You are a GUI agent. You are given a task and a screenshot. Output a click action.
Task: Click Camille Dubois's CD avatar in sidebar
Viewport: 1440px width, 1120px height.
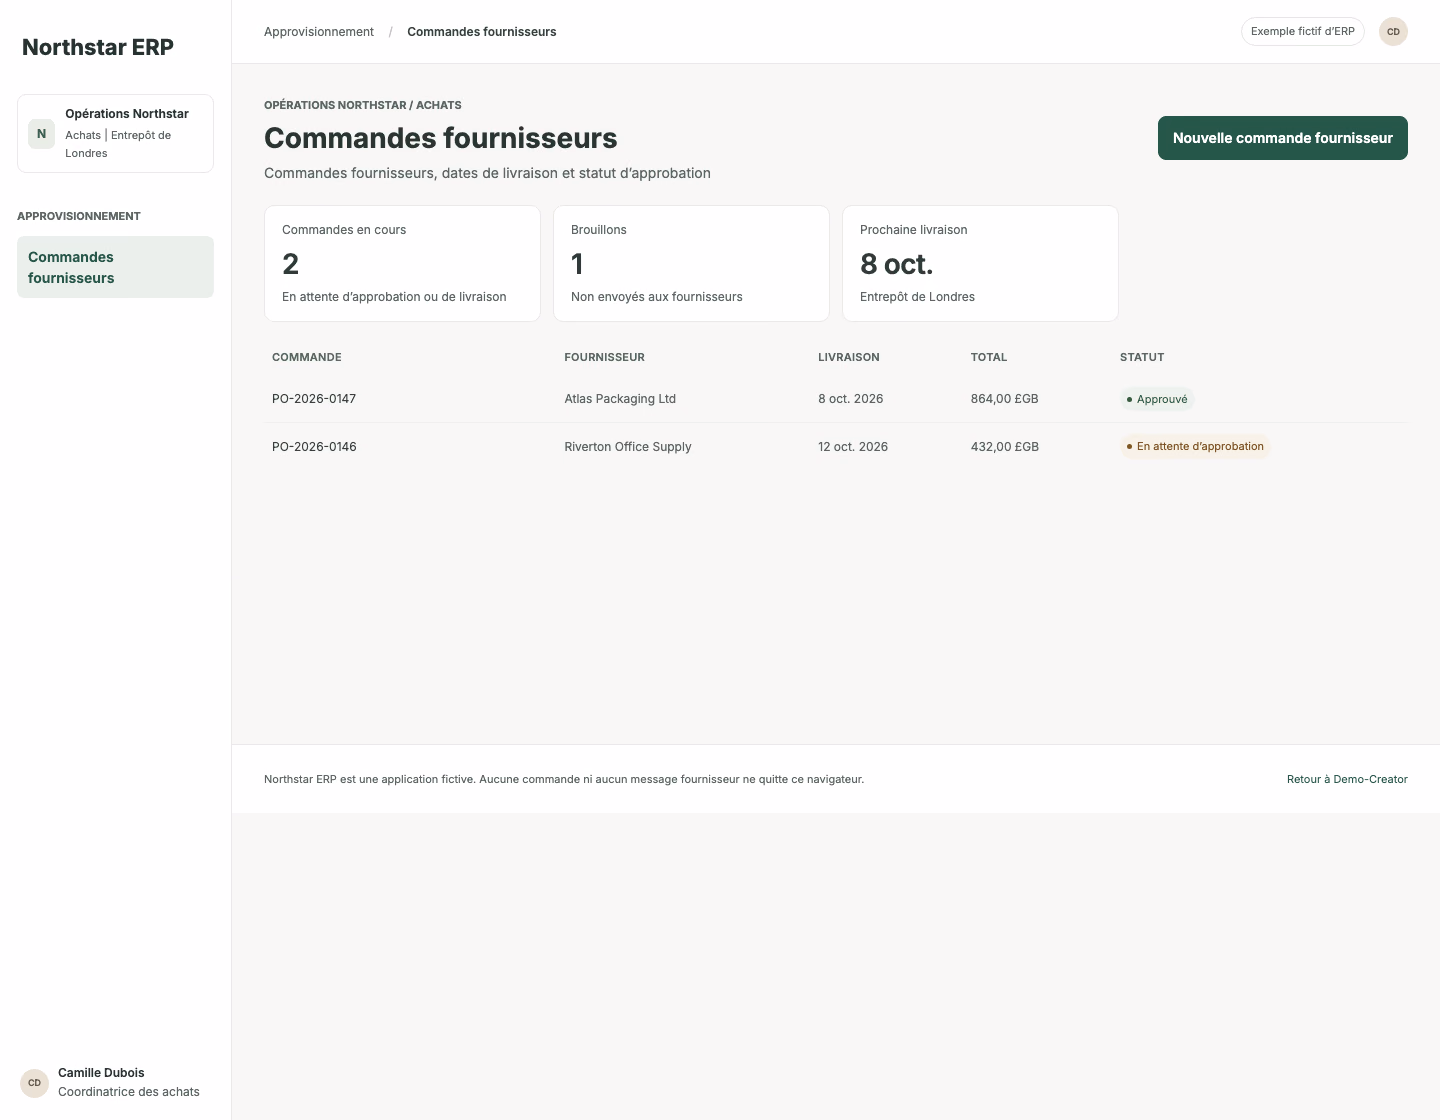[34, 1083]
